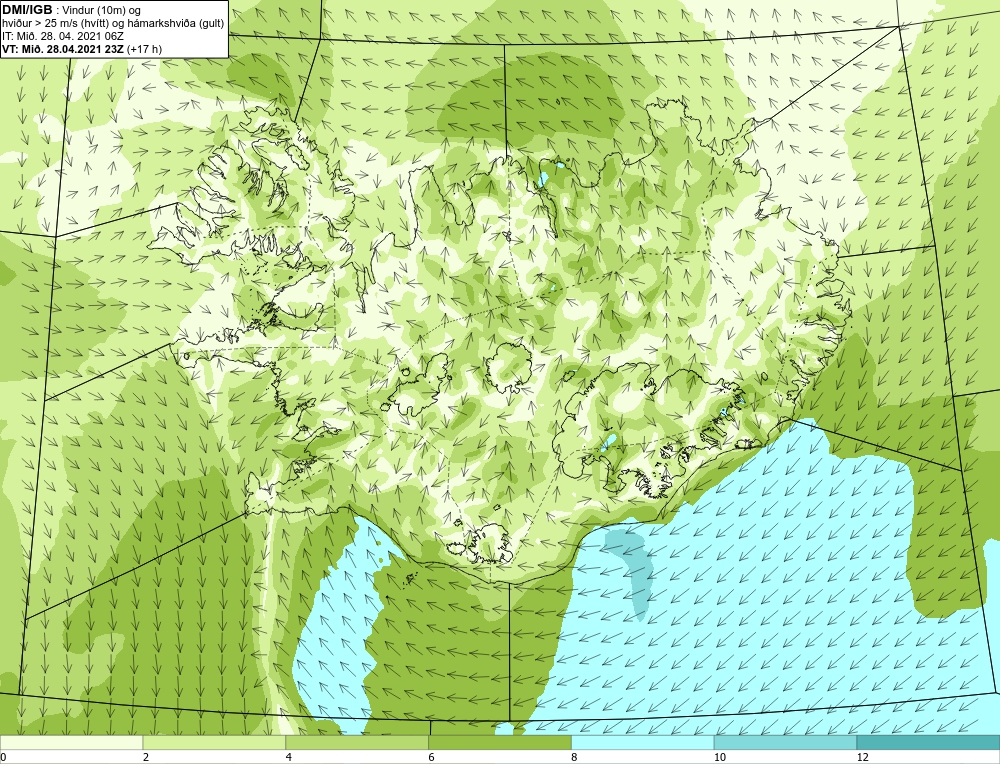Click the 8–10 m/s light cyan legend swatch
Screen dimensions: 1000x764
(x=643, y=742)
